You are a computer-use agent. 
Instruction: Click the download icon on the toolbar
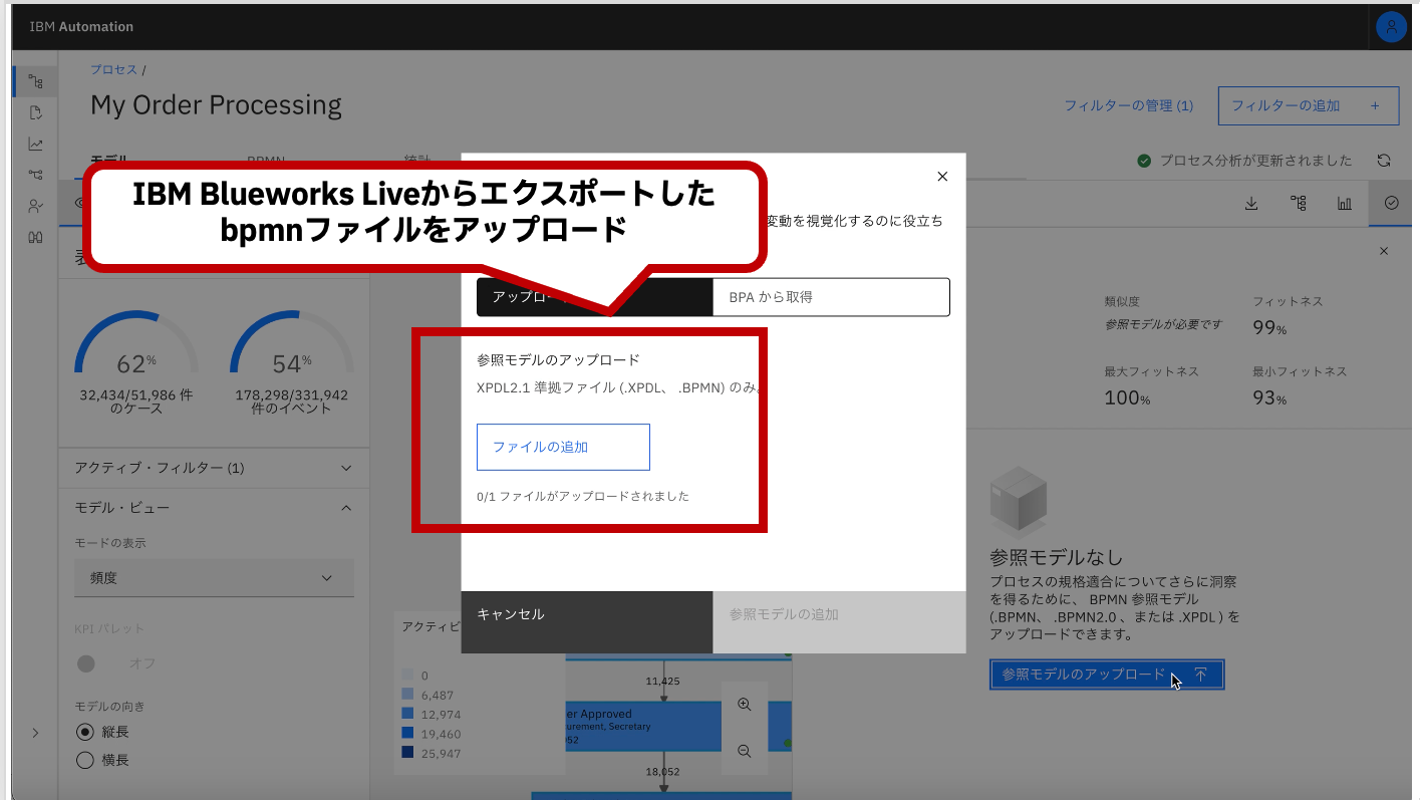coord(1250,202)
